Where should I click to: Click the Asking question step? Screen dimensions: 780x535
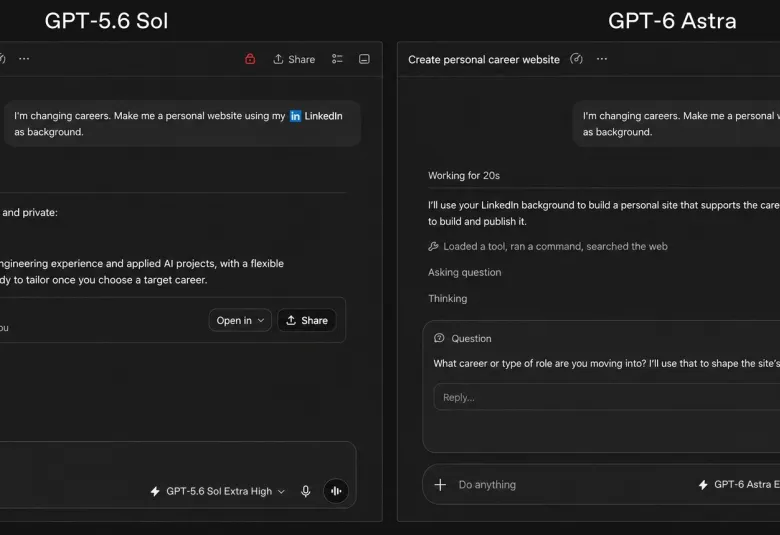click(x=465, y=272)
